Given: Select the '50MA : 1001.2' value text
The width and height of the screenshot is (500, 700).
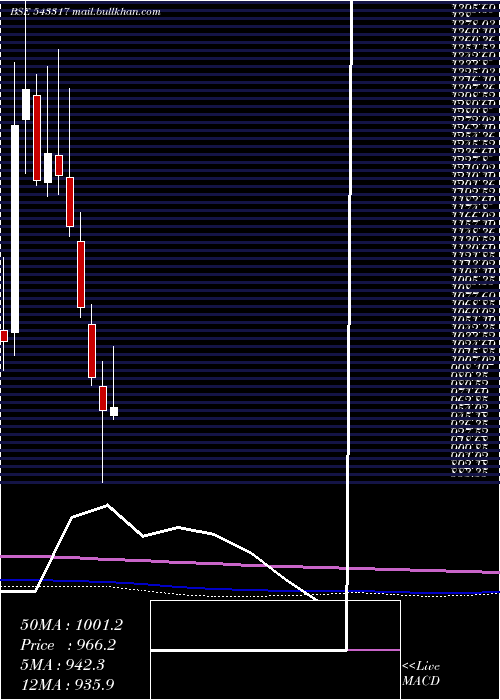Looking at the screenshot, I should point(71,625).
